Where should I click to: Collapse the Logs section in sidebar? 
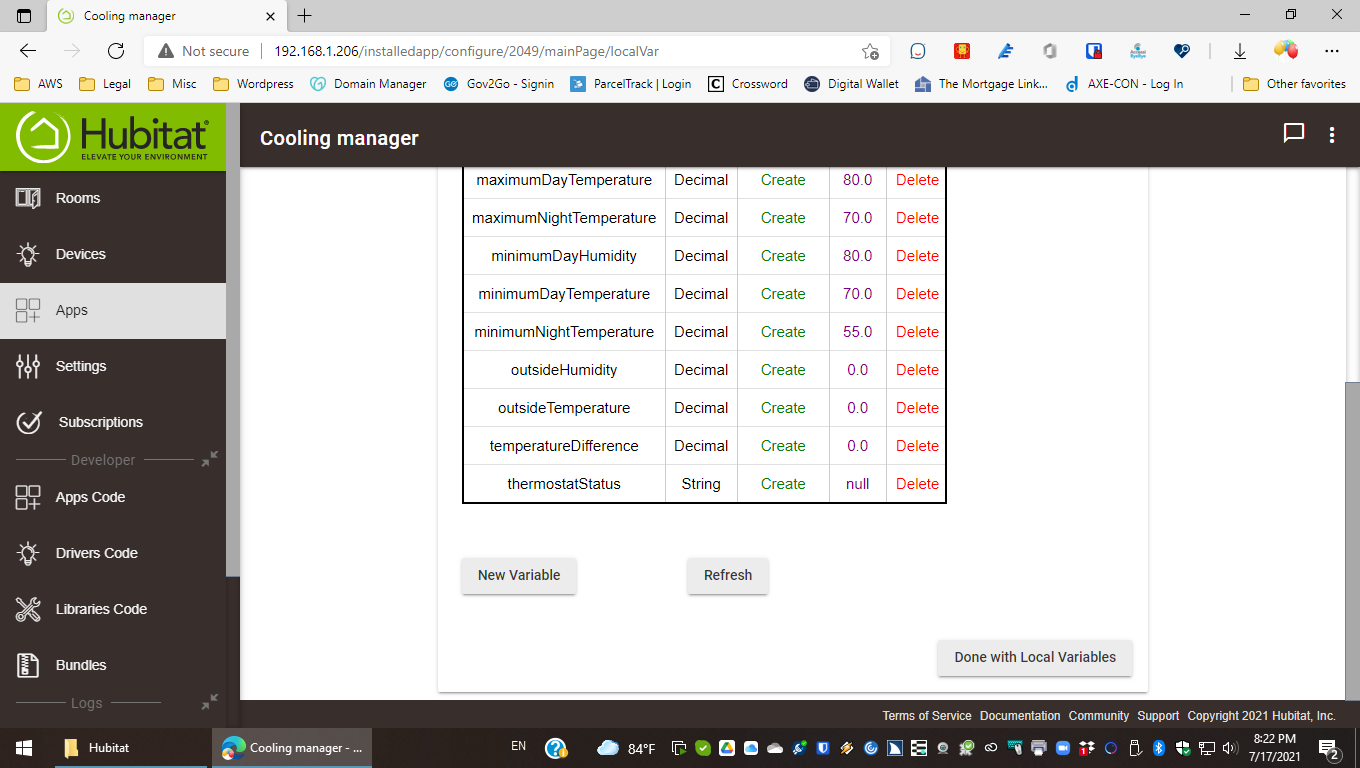[209, 702]
